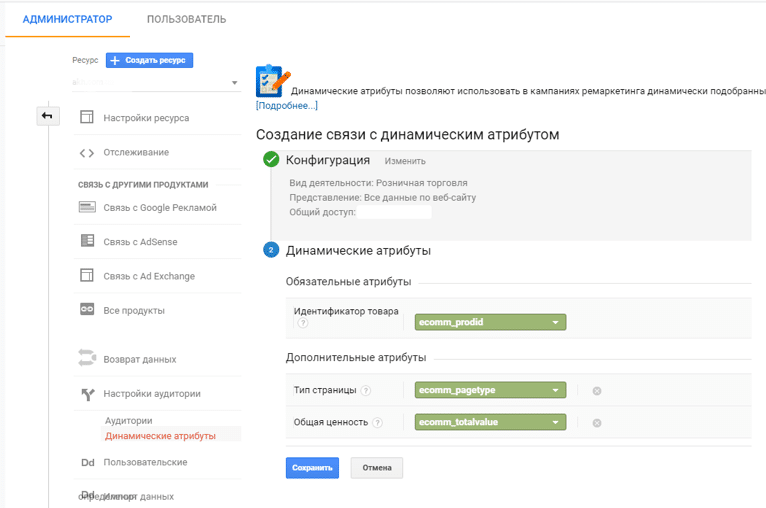This screenshot has height=508, width=766.
Task: Remove the Тип страницы attribute
Action: pyautogui.click(x=597, y=391)
